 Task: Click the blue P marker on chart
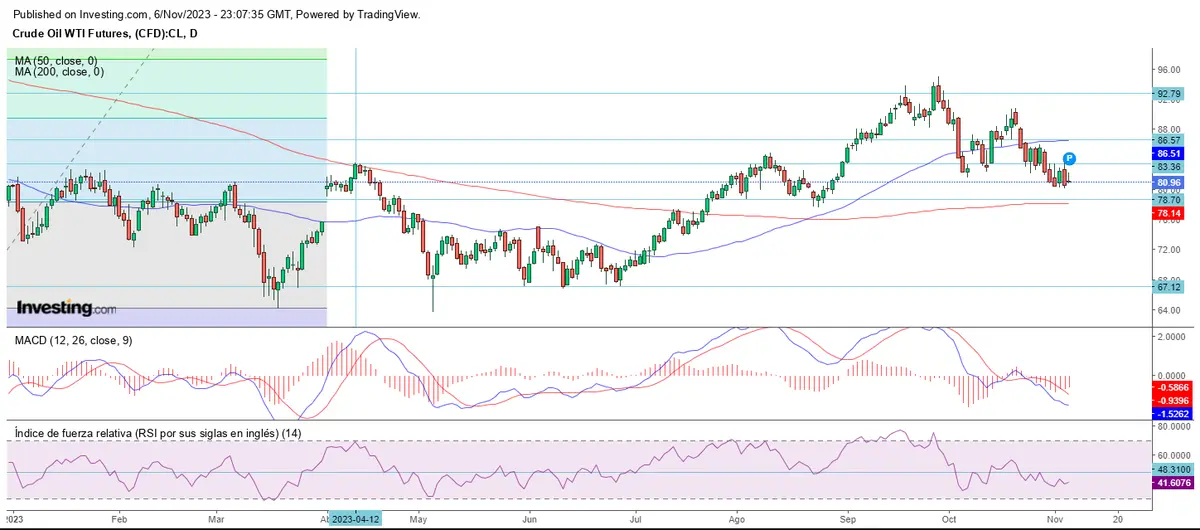(x=1069, y=158)
